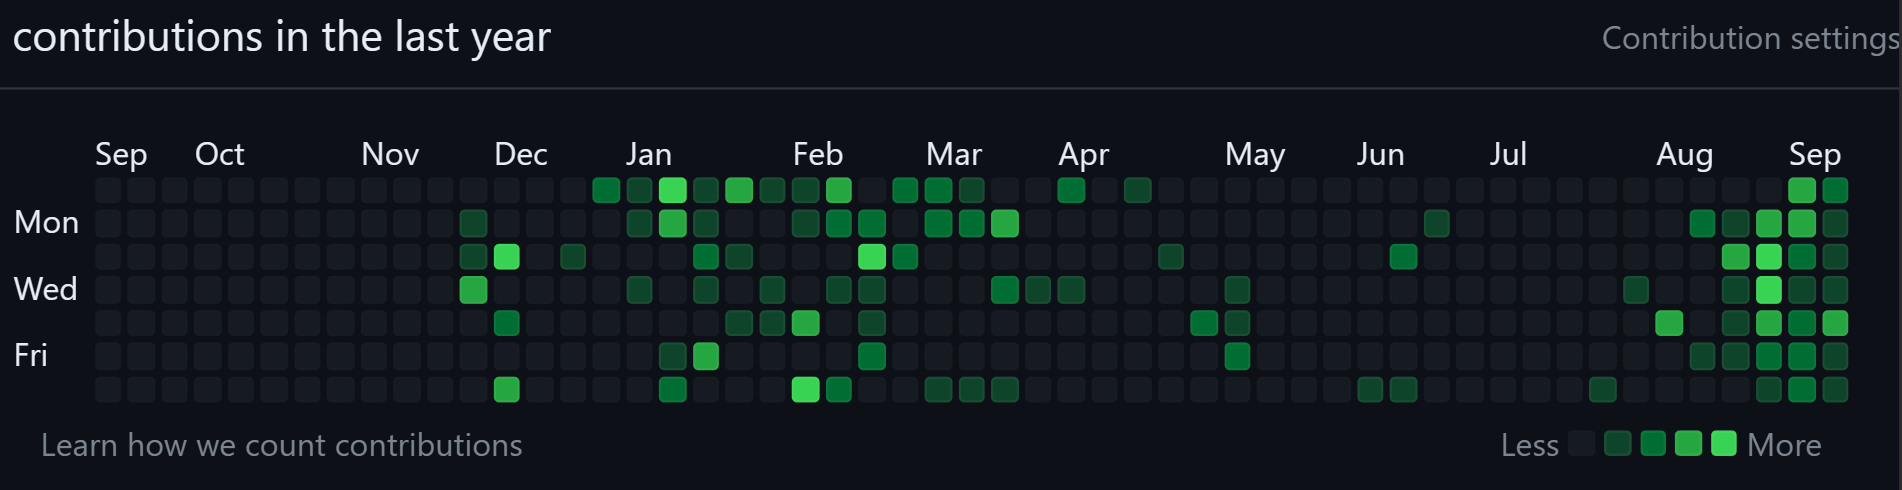Select the green Saturday cell in December
Viewport: 1902px width, 490px height.
[507, 389]
